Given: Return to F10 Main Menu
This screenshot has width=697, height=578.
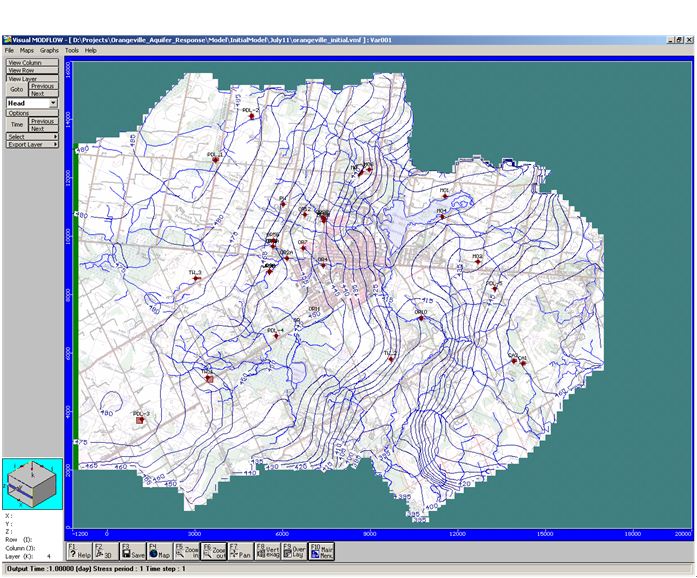Looking at the screenshot, I should point(321,551).
